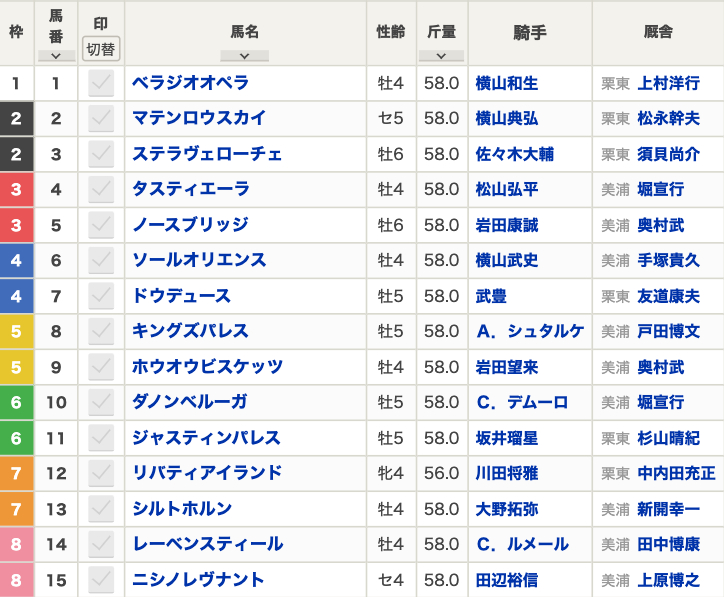Tick the mark checkbox for ベラジオオペラ
The height and width of the screenshot is (597, 724).
pyautogui.click(x=101, y=83)
